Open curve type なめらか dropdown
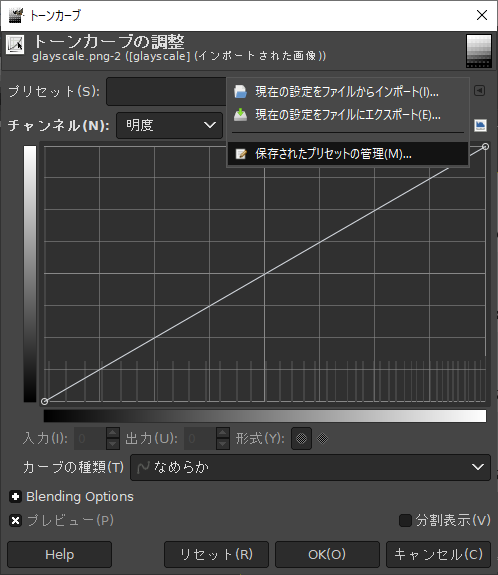This screenshot has height=575, width=498. 310,467
